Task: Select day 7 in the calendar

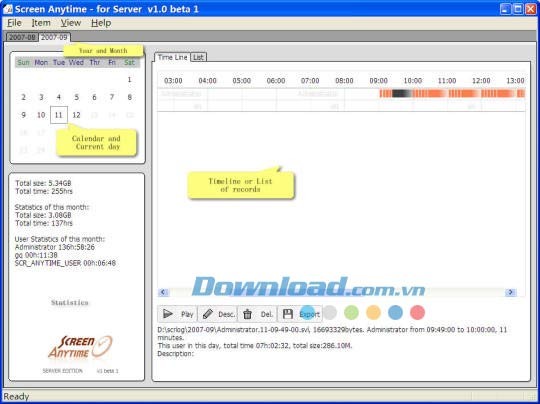Action: (x=112, y=97)
